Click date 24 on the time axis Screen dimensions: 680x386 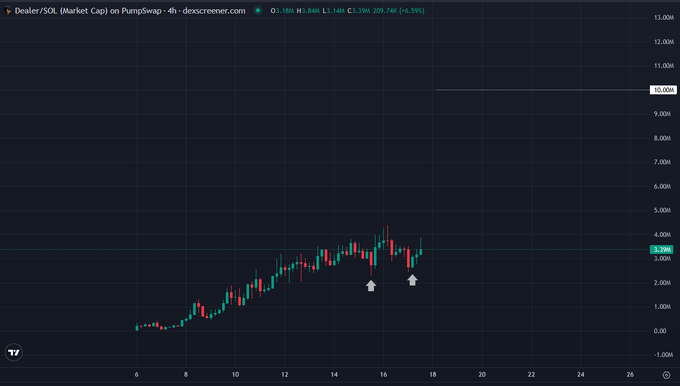581,375
